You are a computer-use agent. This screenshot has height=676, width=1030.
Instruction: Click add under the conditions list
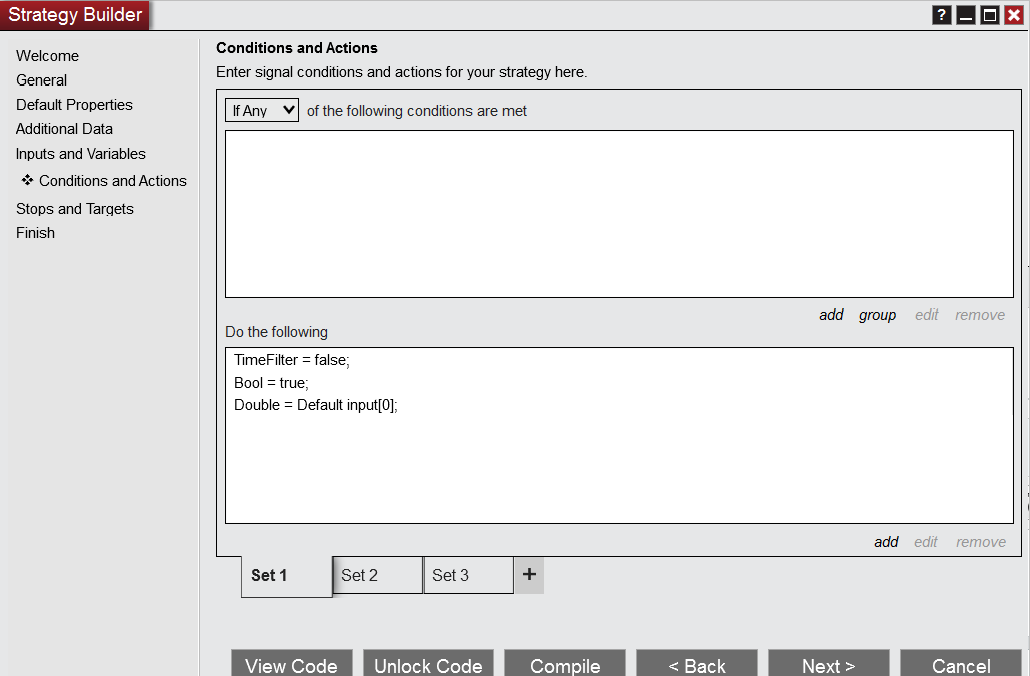click(831, 315)
